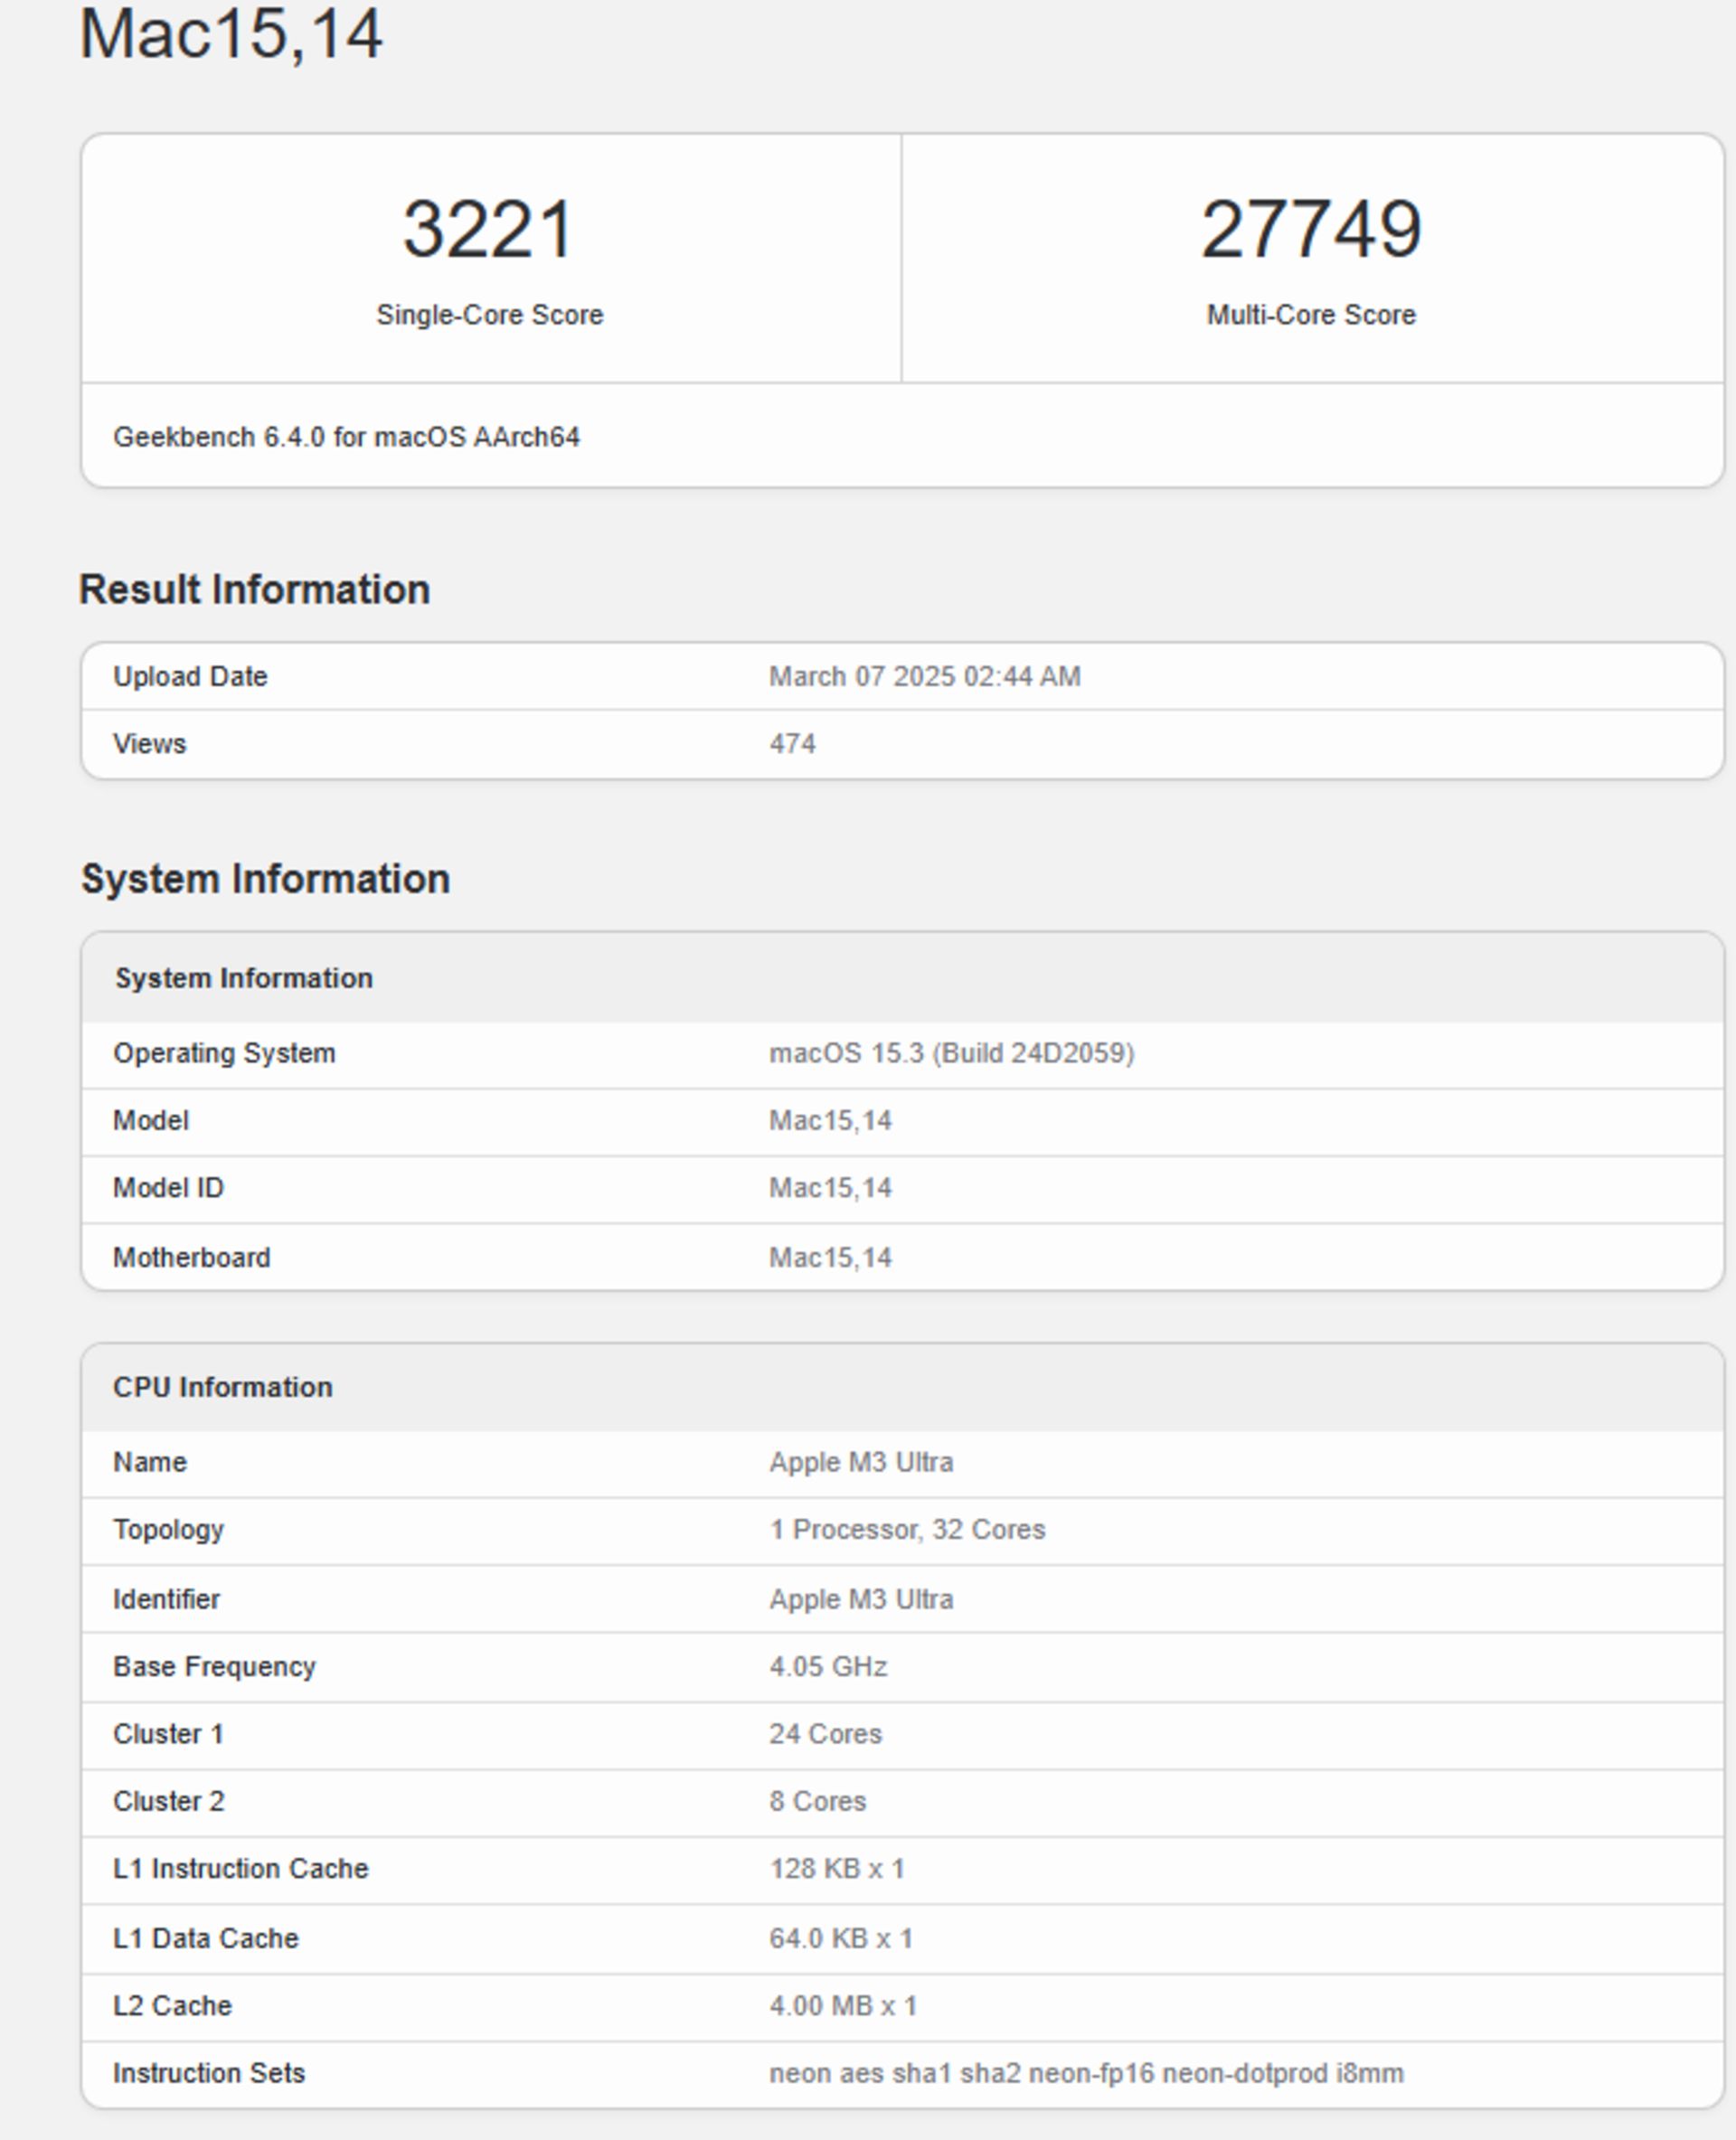Select the Mac15,14 value in Model row
1736x2140 pixels.
[x=830, y=1120]
